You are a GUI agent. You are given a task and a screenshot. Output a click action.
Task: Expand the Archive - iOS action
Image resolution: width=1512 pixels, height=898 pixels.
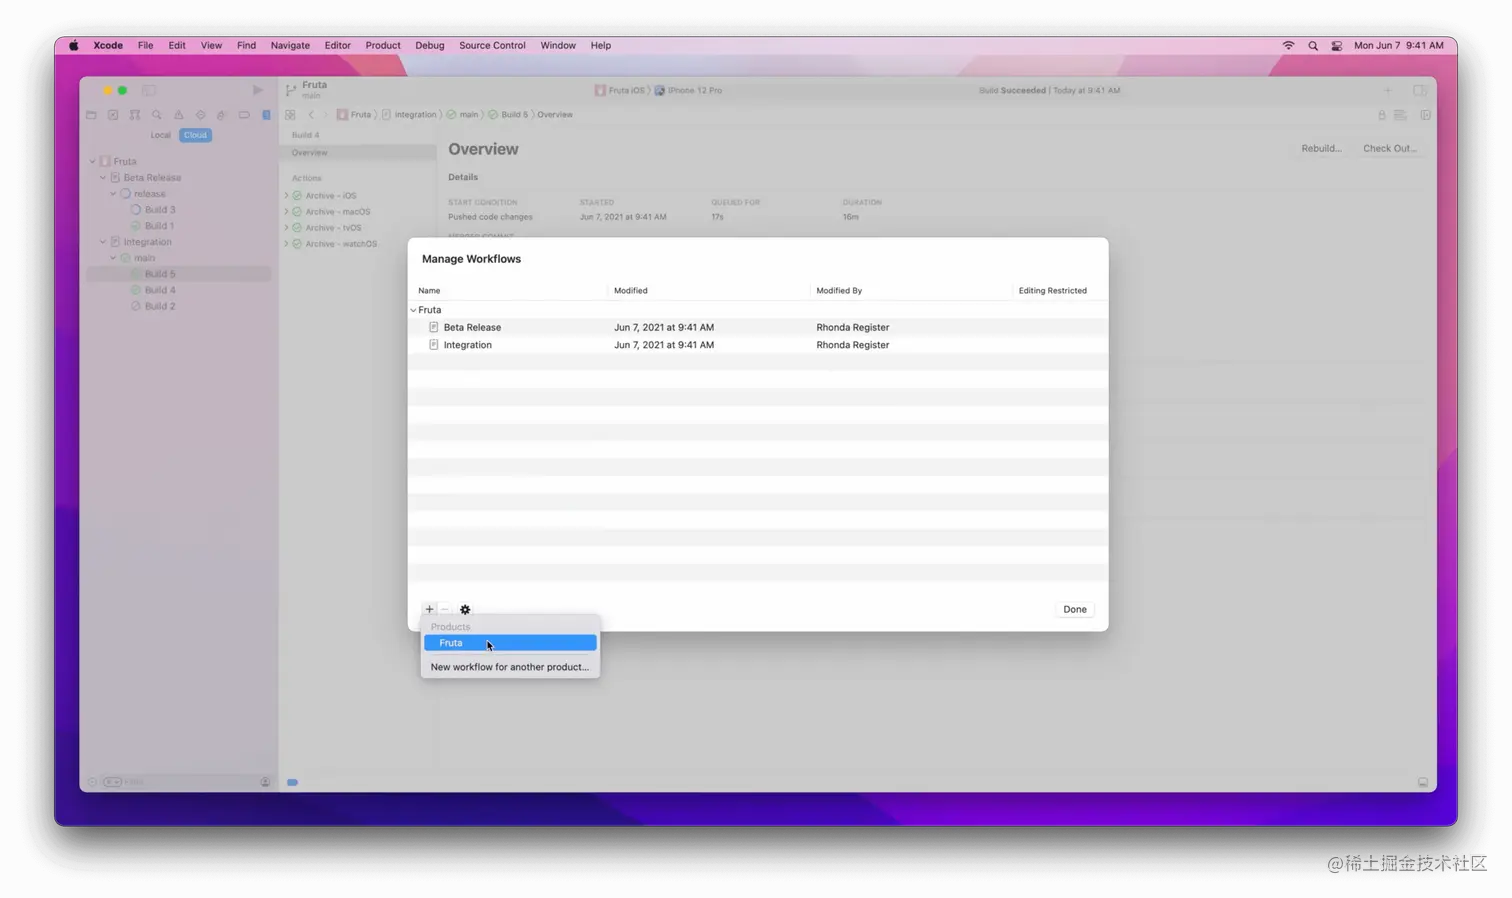click(x=286, y=196)
